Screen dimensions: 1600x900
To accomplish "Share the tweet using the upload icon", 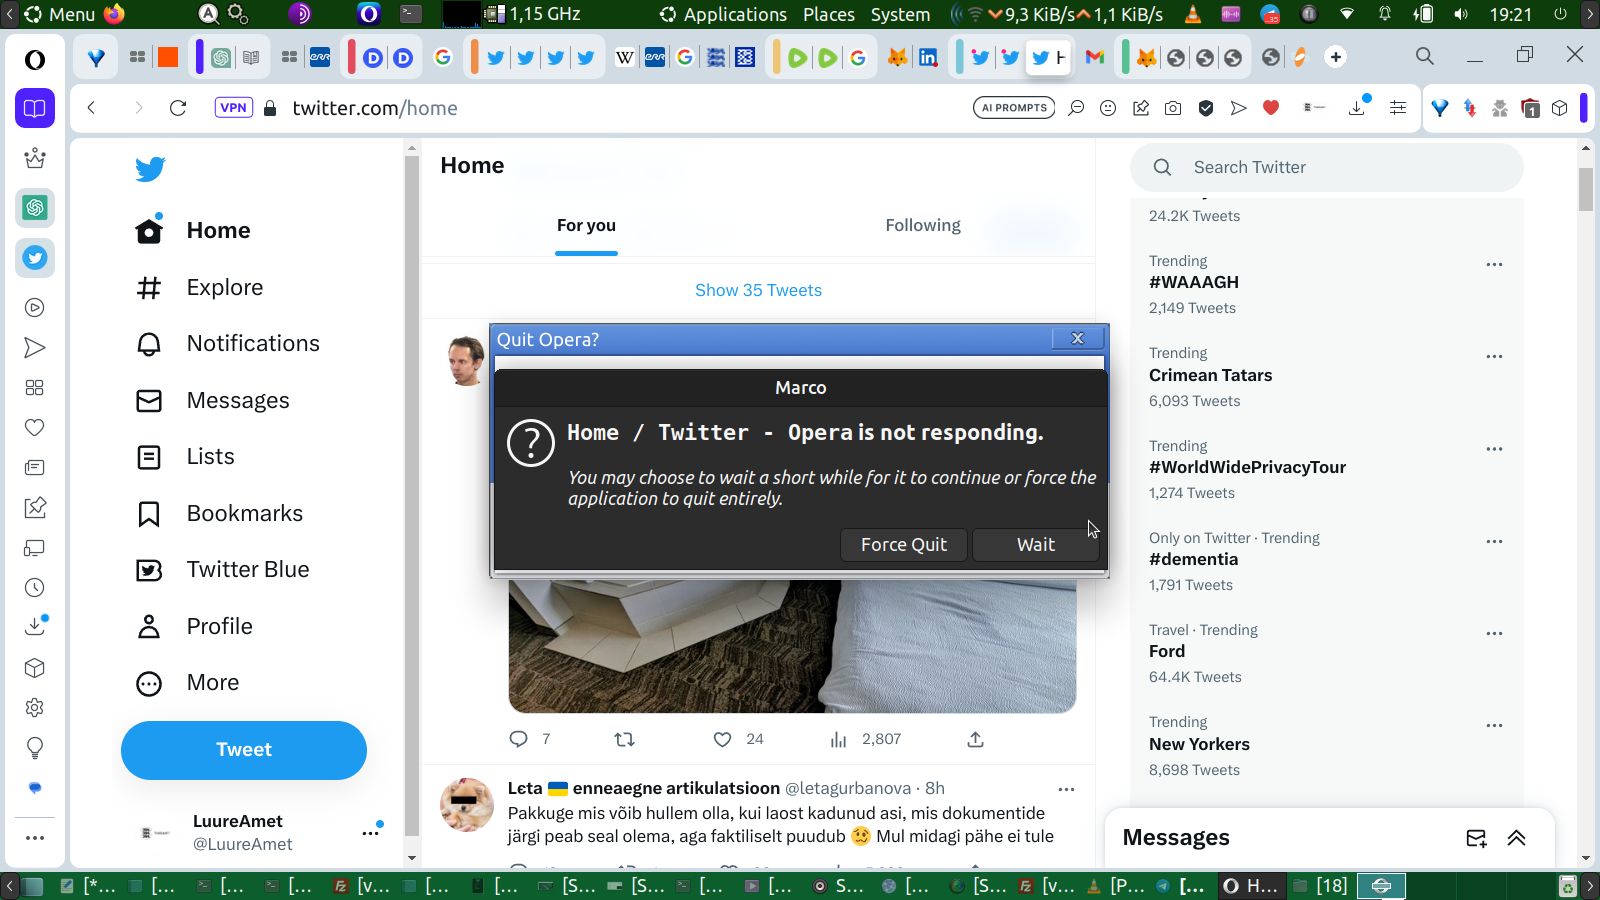I will pos(975,739).
